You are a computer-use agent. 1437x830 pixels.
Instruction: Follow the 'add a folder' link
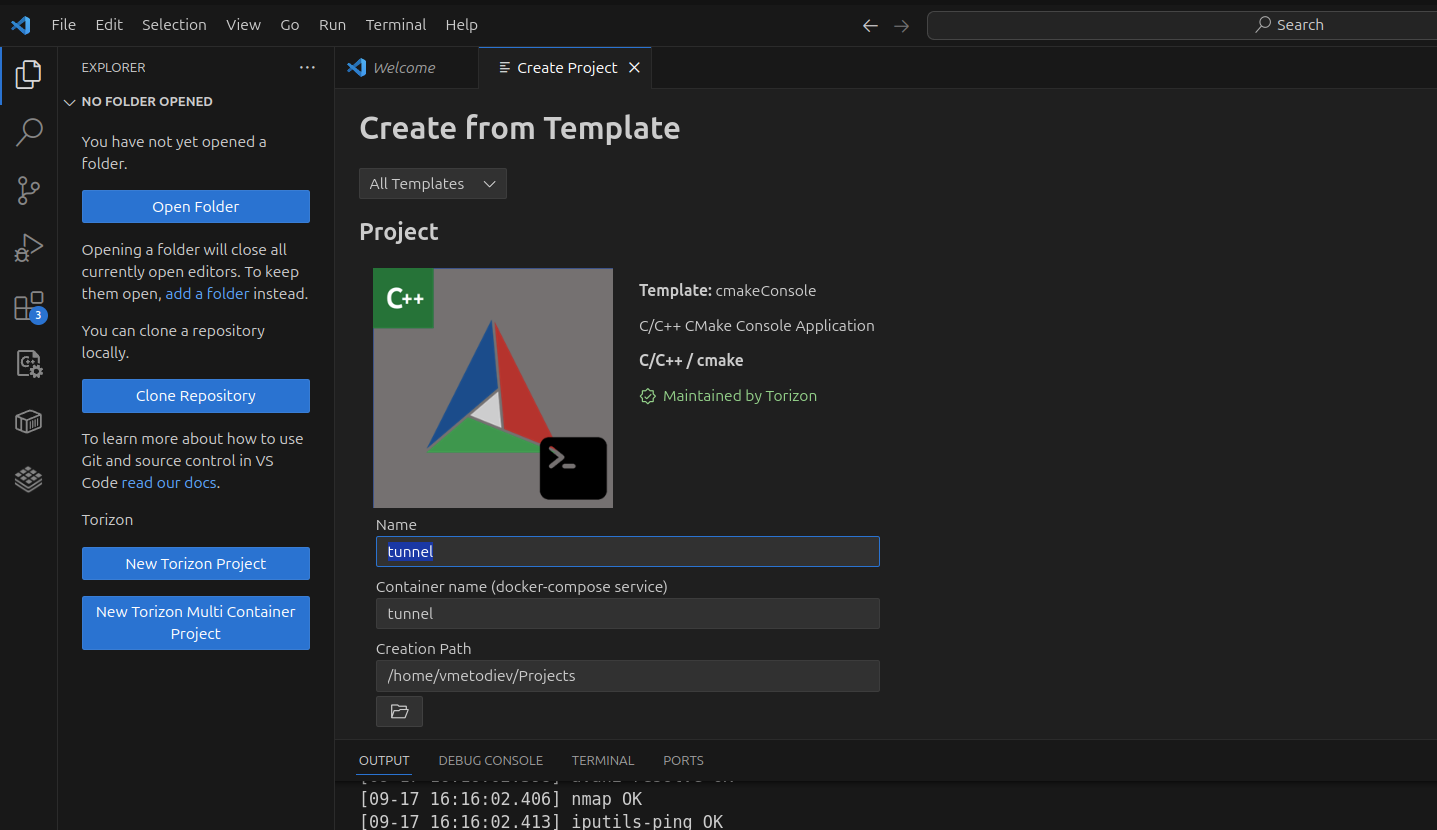coord(207,294)
